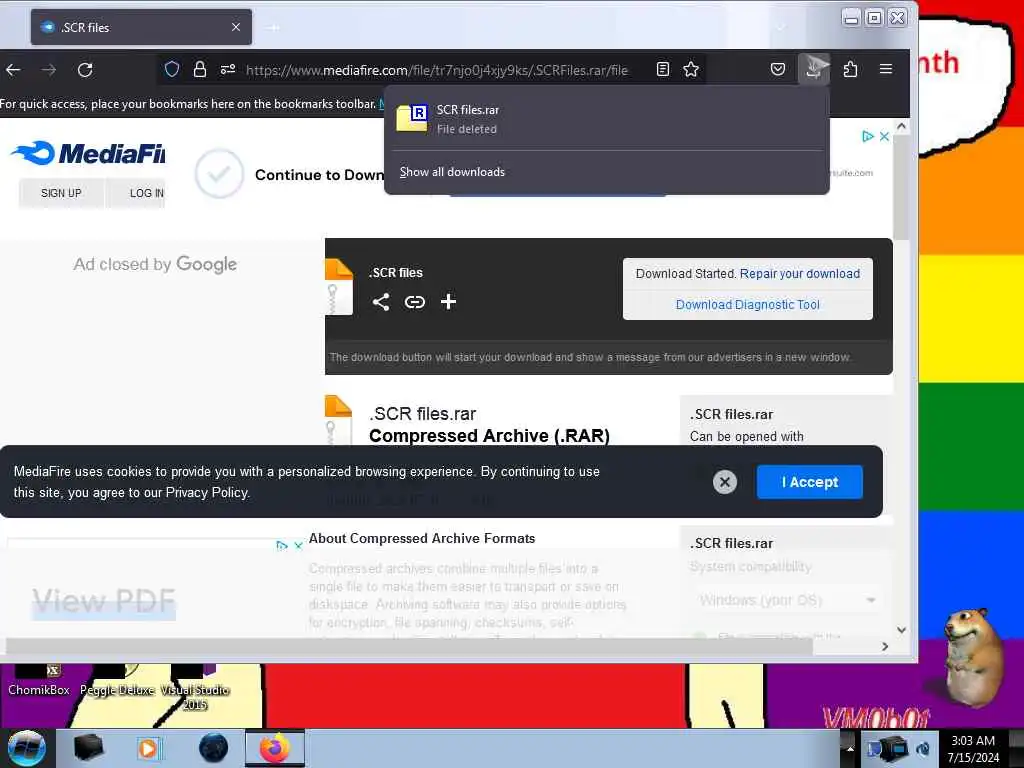
Task: Select the .SCR files browser tab
Action: coord(141,27)
